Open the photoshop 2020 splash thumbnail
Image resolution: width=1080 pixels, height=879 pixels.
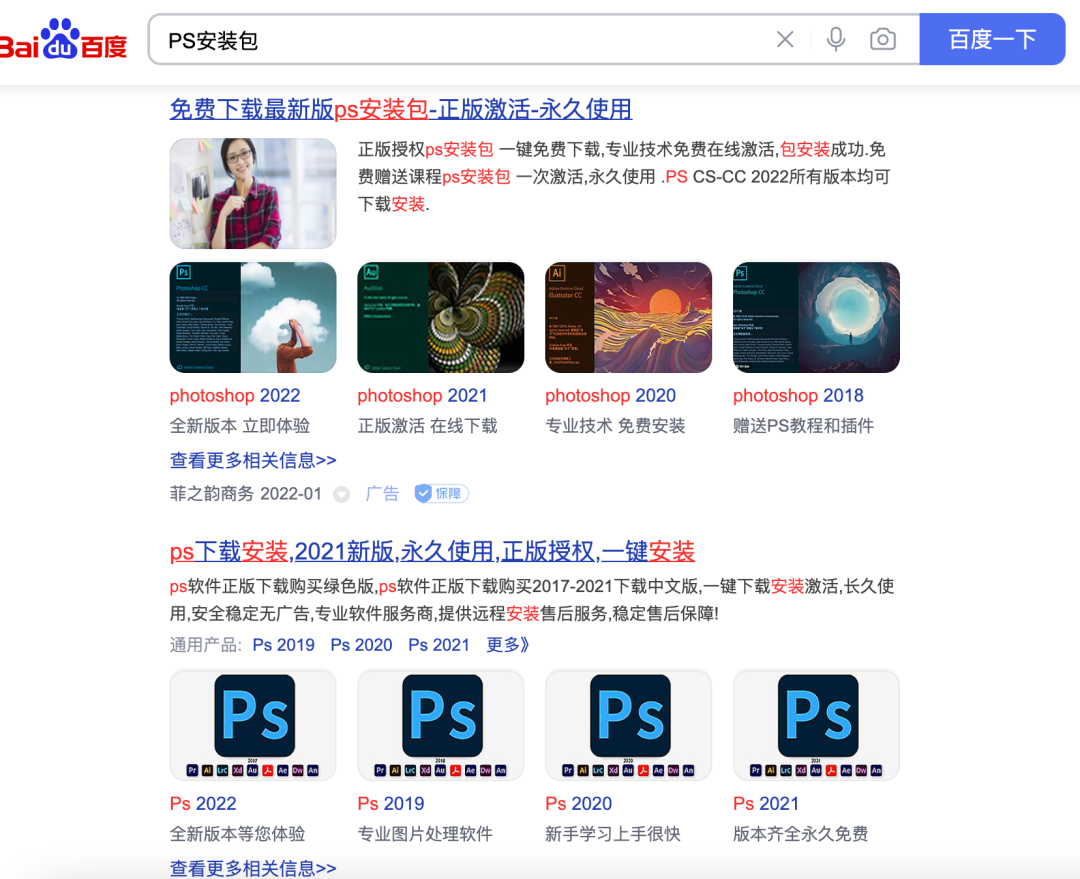point(629,318)
